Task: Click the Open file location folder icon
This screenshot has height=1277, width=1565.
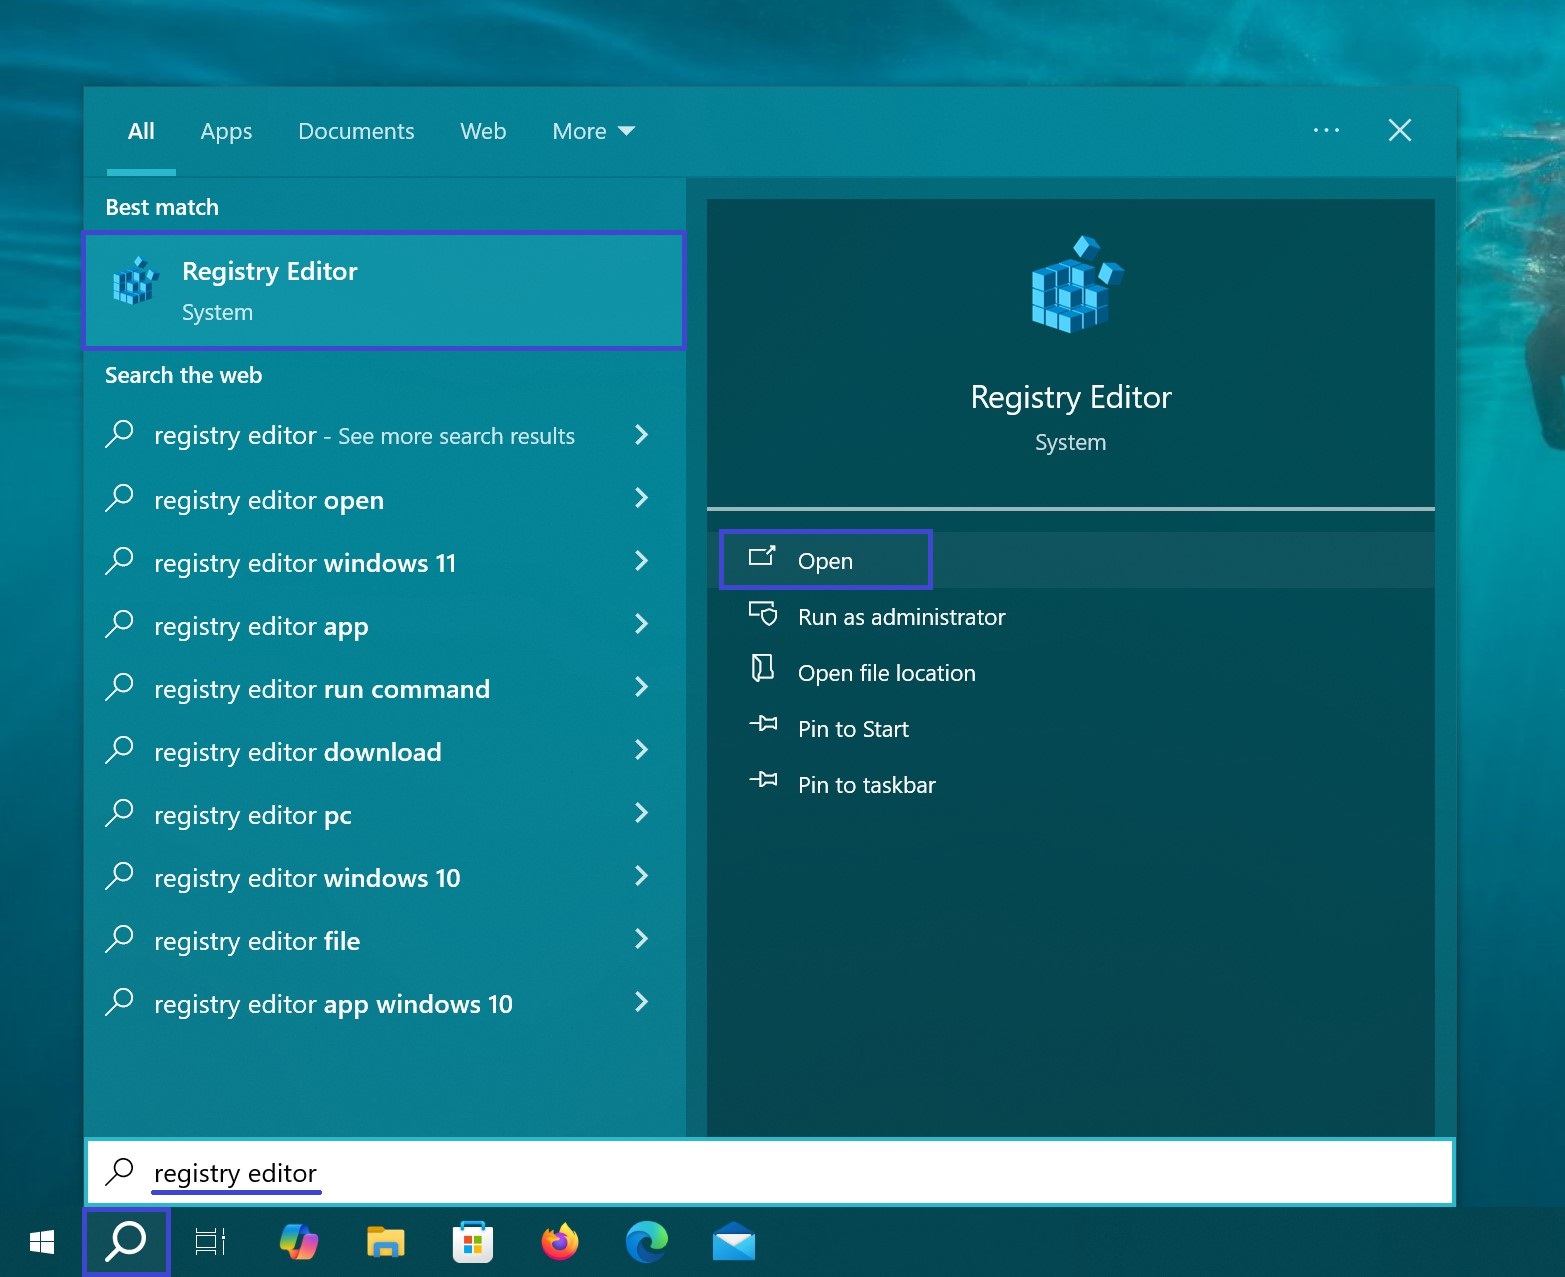Action: tap(763, 668)
